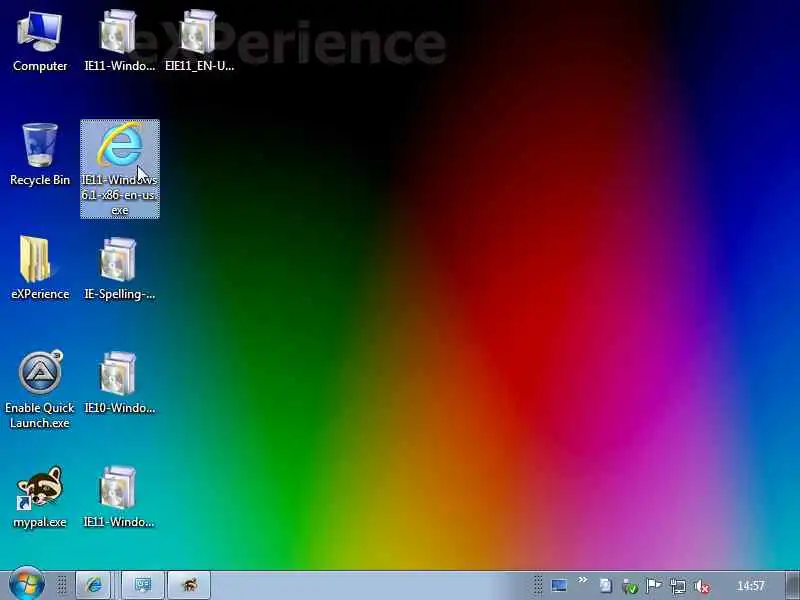
Task: Open the Windows Start menu
Action: tap(27, 585)
